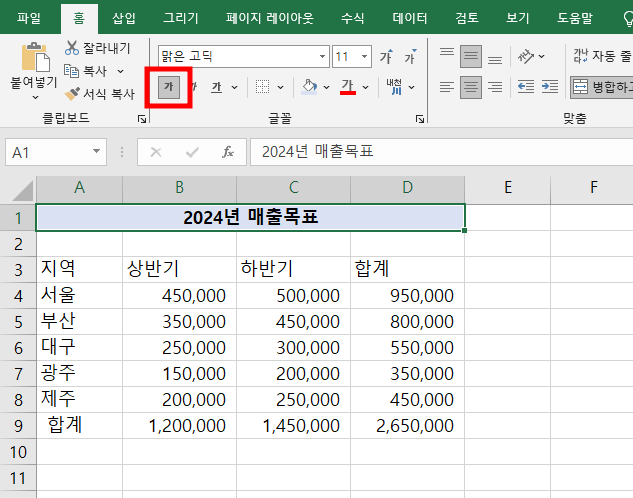This screenshot has width=633, height=498.
Task: Select the 하반기 header cell
Action: [293, 270]
